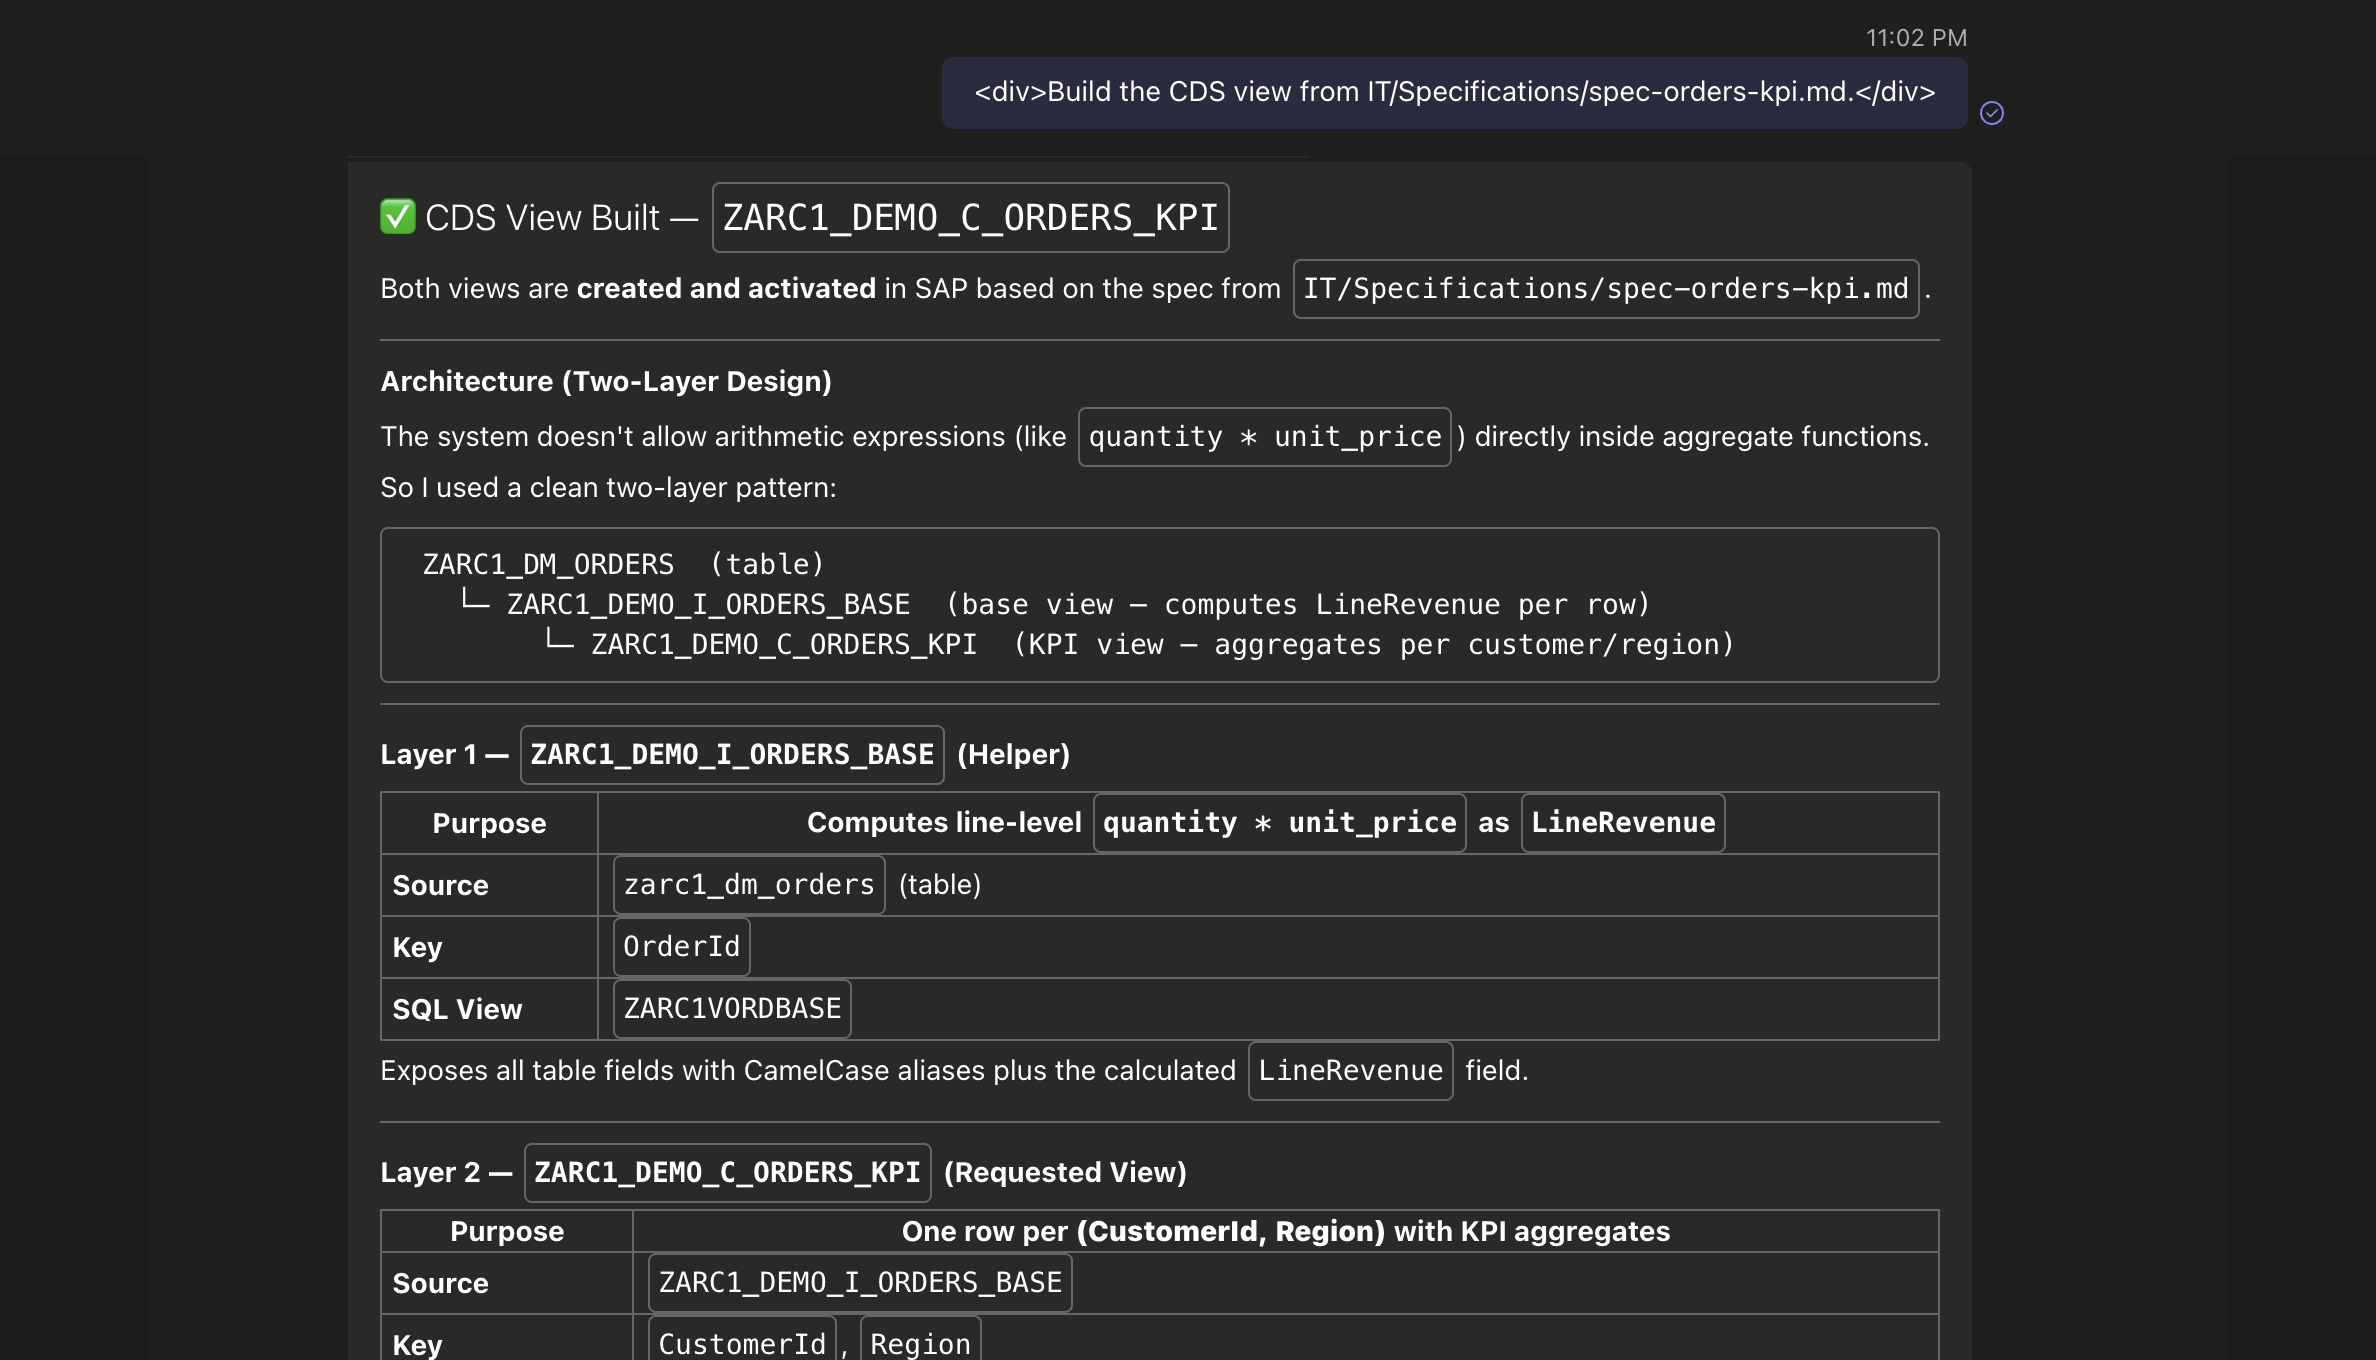Click the 'ZARC1VORDBASE' code chip
2376x1360 pixels.
(x=732, y=1009)
